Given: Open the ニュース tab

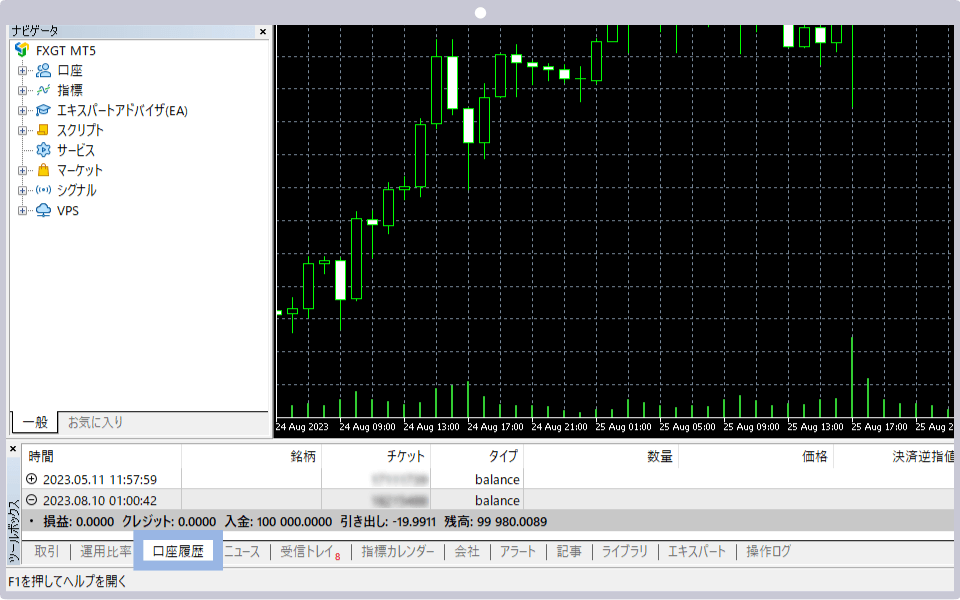Looking at the screenshot, I should click(242, 551).
